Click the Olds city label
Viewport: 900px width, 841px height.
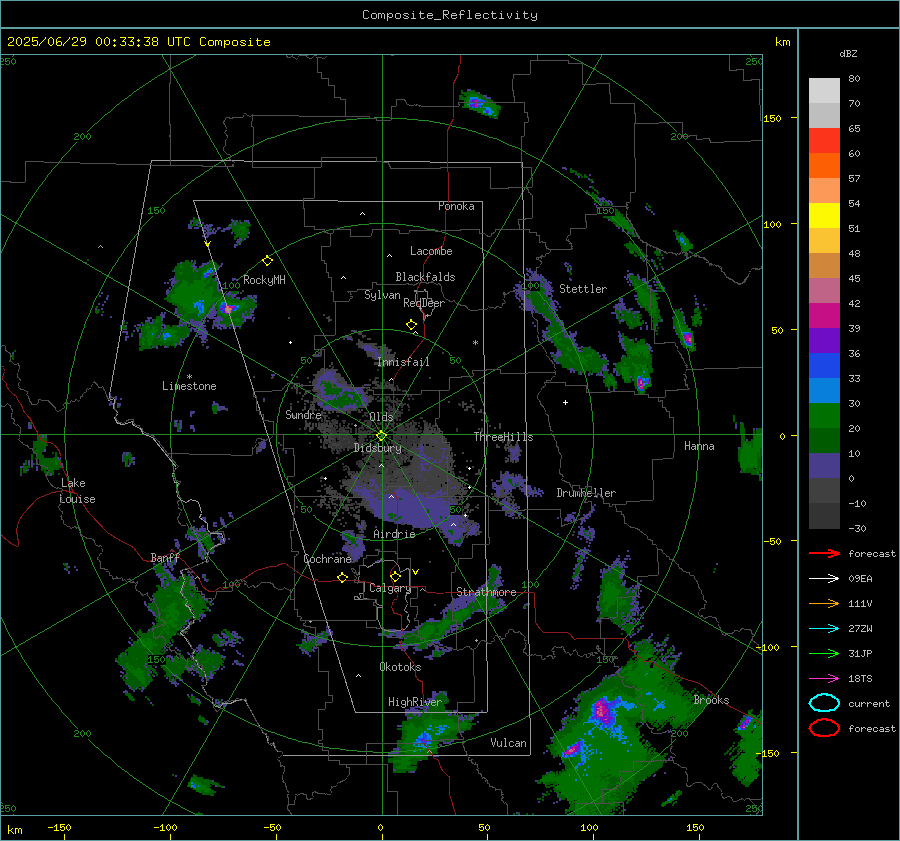(x=381, y=417)
